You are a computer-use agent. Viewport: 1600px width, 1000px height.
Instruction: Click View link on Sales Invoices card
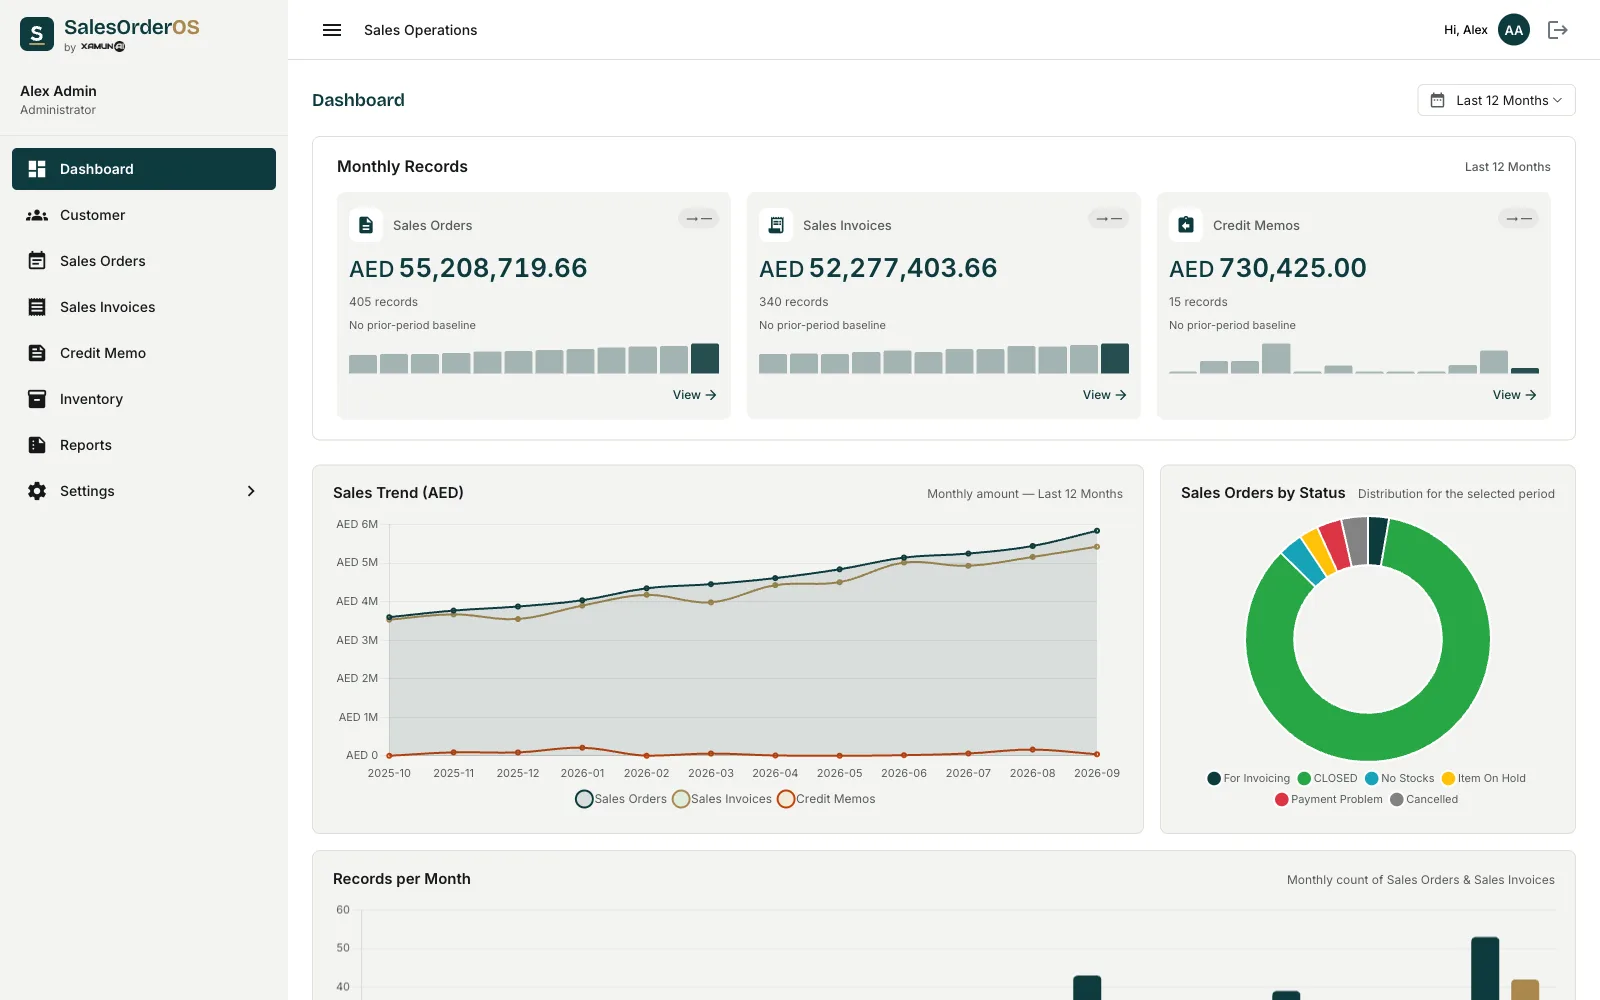(x=1104, y=395)
